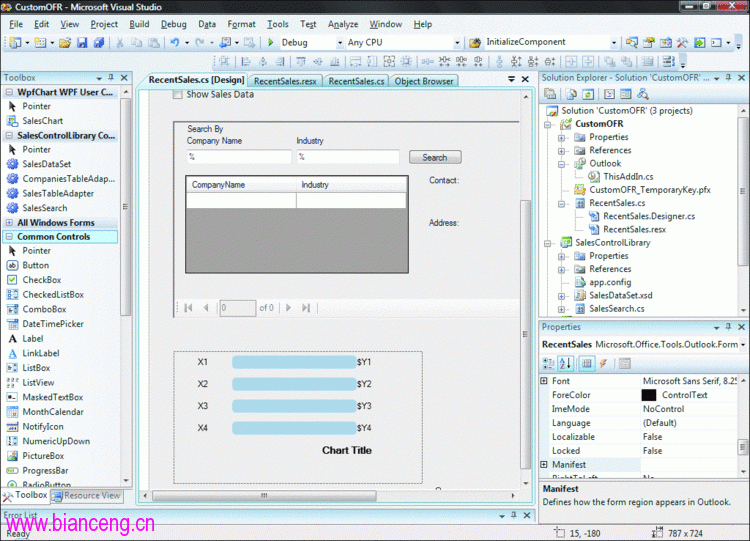Open the Analyze menu

(x=343, y=24)
